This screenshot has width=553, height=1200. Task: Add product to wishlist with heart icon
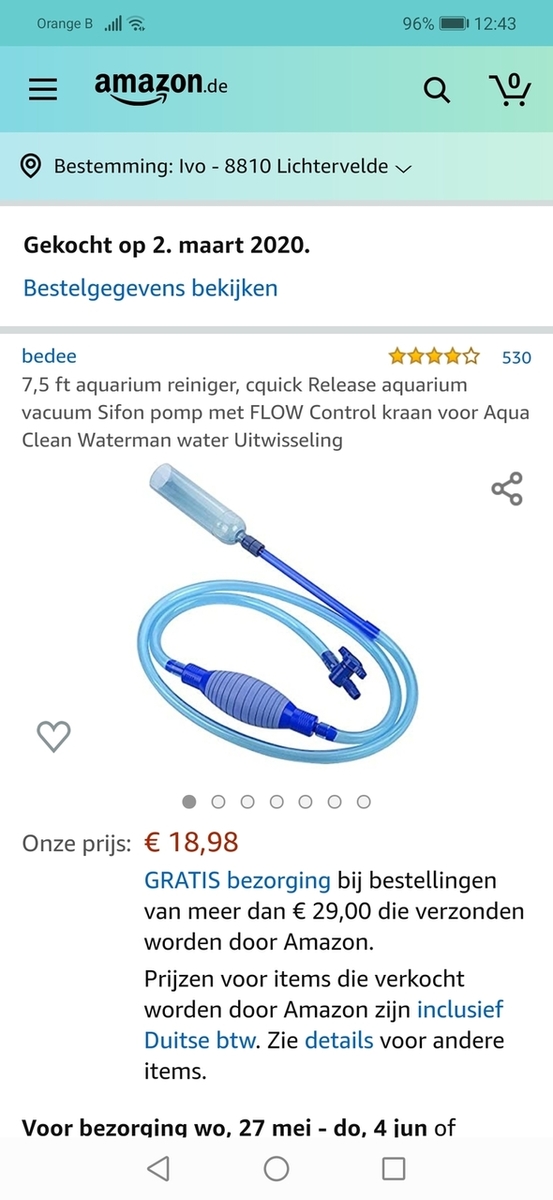coord(53,737)
